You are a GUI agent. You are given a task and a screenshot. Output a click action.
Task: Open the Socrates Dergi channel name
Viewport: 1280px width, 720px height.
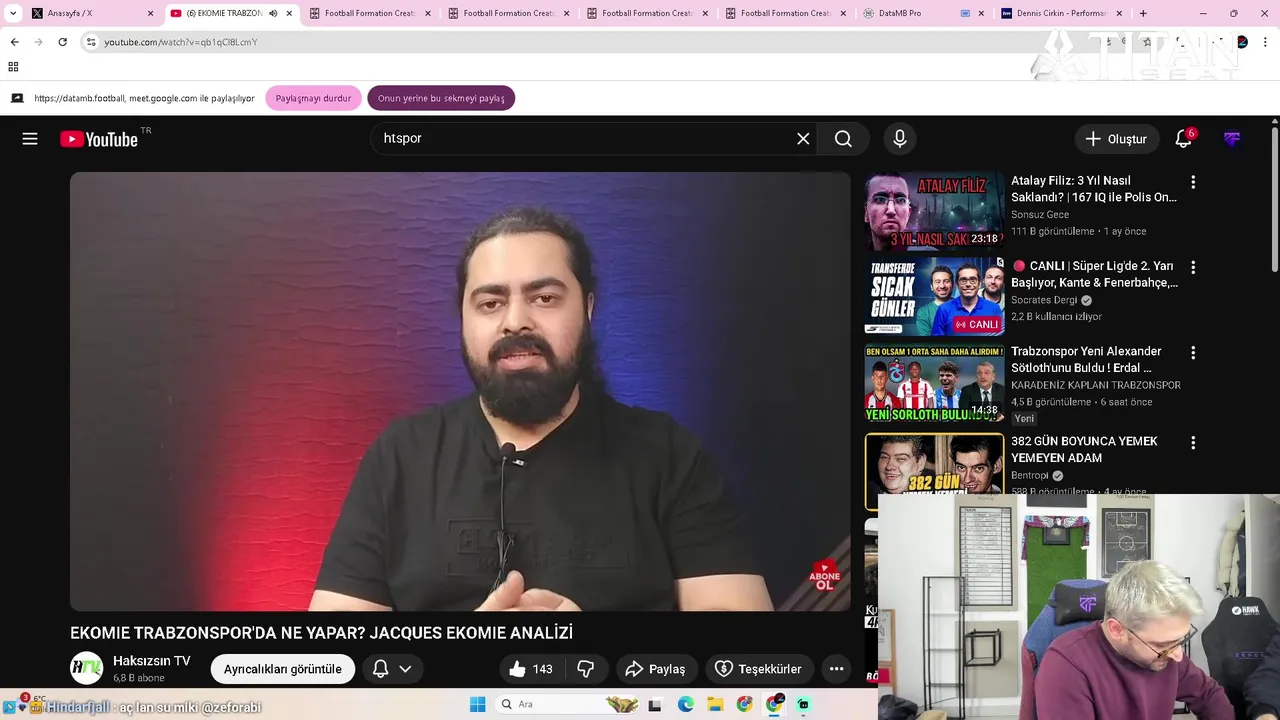click(x=1044, y=300)
